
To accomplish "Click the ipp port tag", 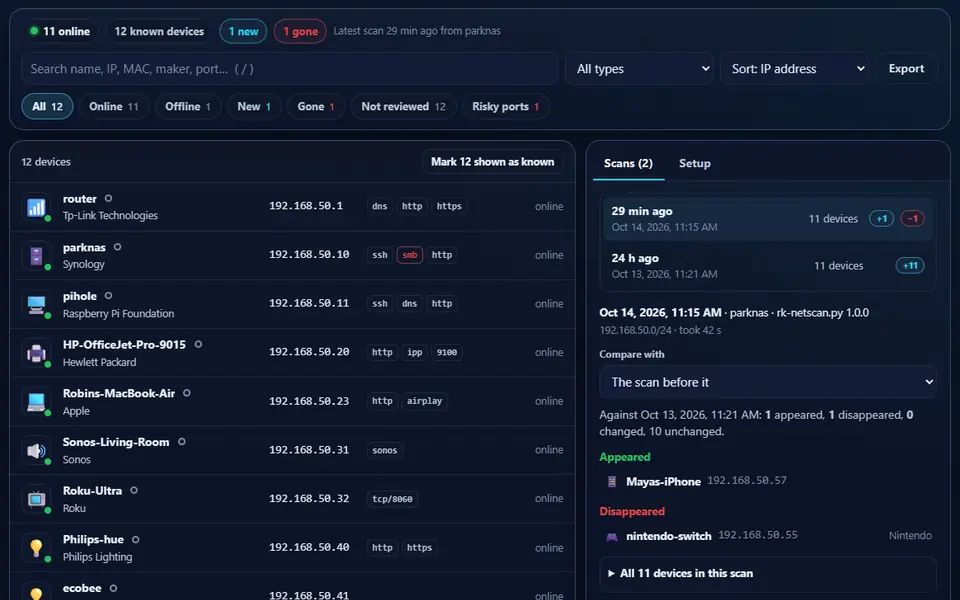I will [x=414, y=353].
